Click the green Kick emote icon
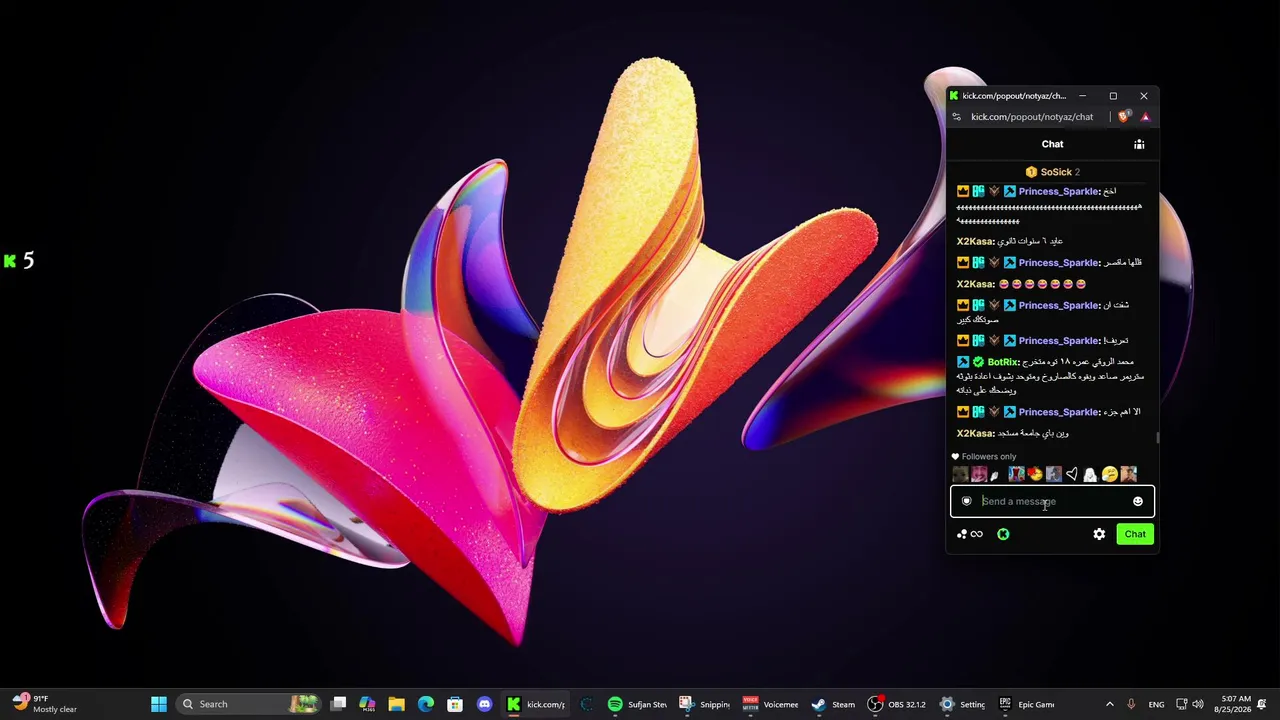Screen dimensions: 1280x720 point(1003,534)
